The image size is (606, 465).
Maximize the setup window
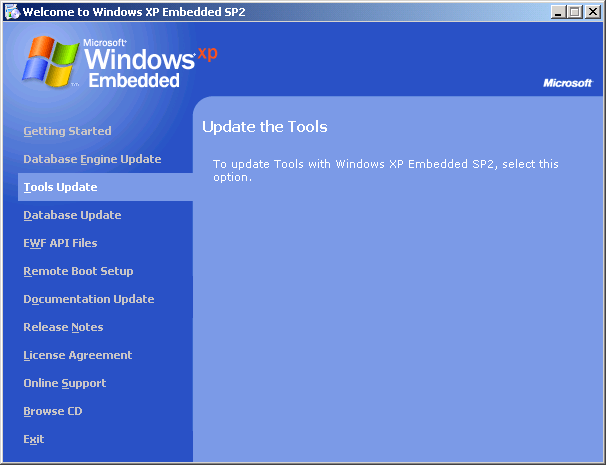tap(574, 12)
